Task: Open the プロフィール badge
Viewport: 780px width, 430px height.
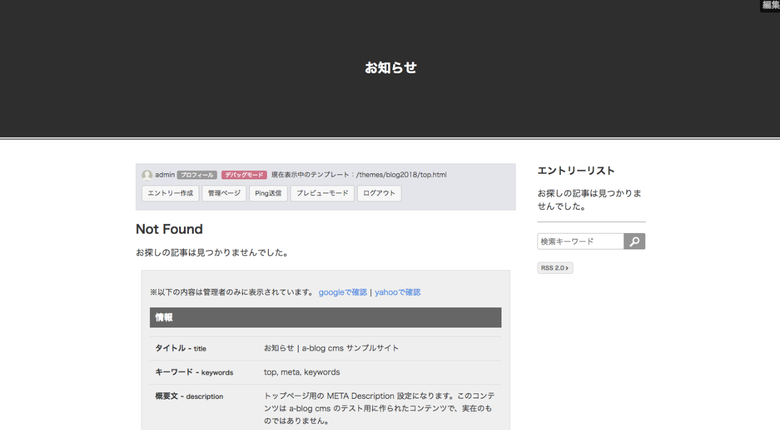Action: click(197, 175)
